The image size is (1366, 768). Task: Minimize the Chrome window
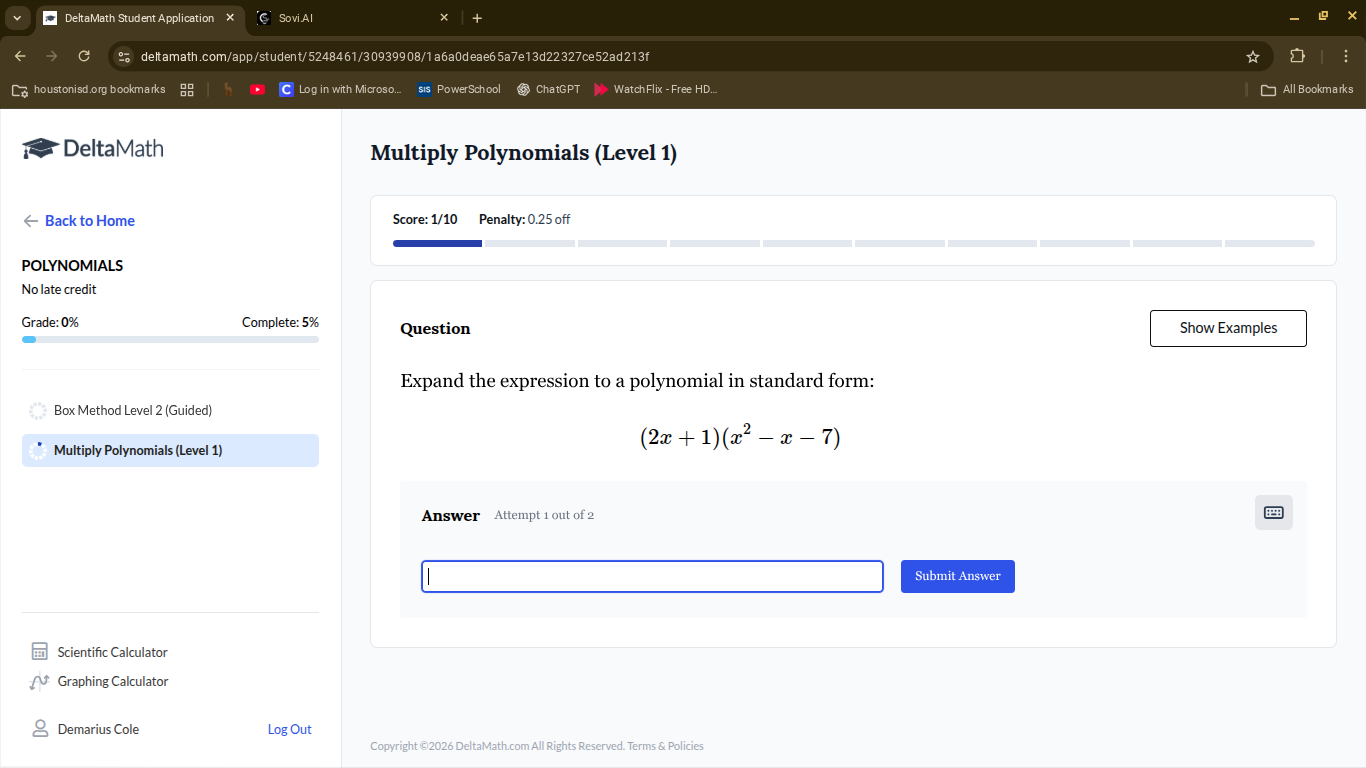1294,17
